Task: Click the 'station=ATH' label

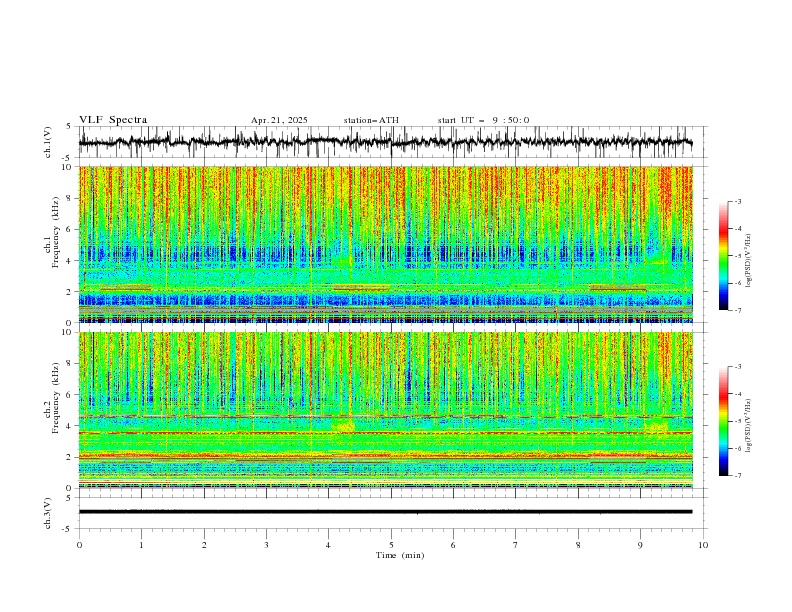Action: (371, 120)
